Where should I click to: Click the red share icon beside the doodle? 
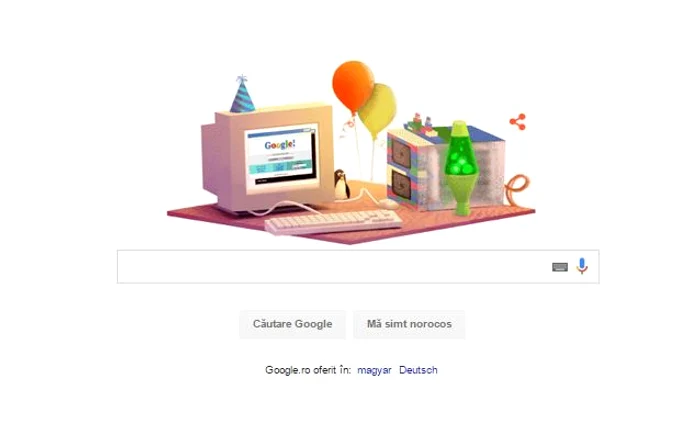tap(518, 122)
